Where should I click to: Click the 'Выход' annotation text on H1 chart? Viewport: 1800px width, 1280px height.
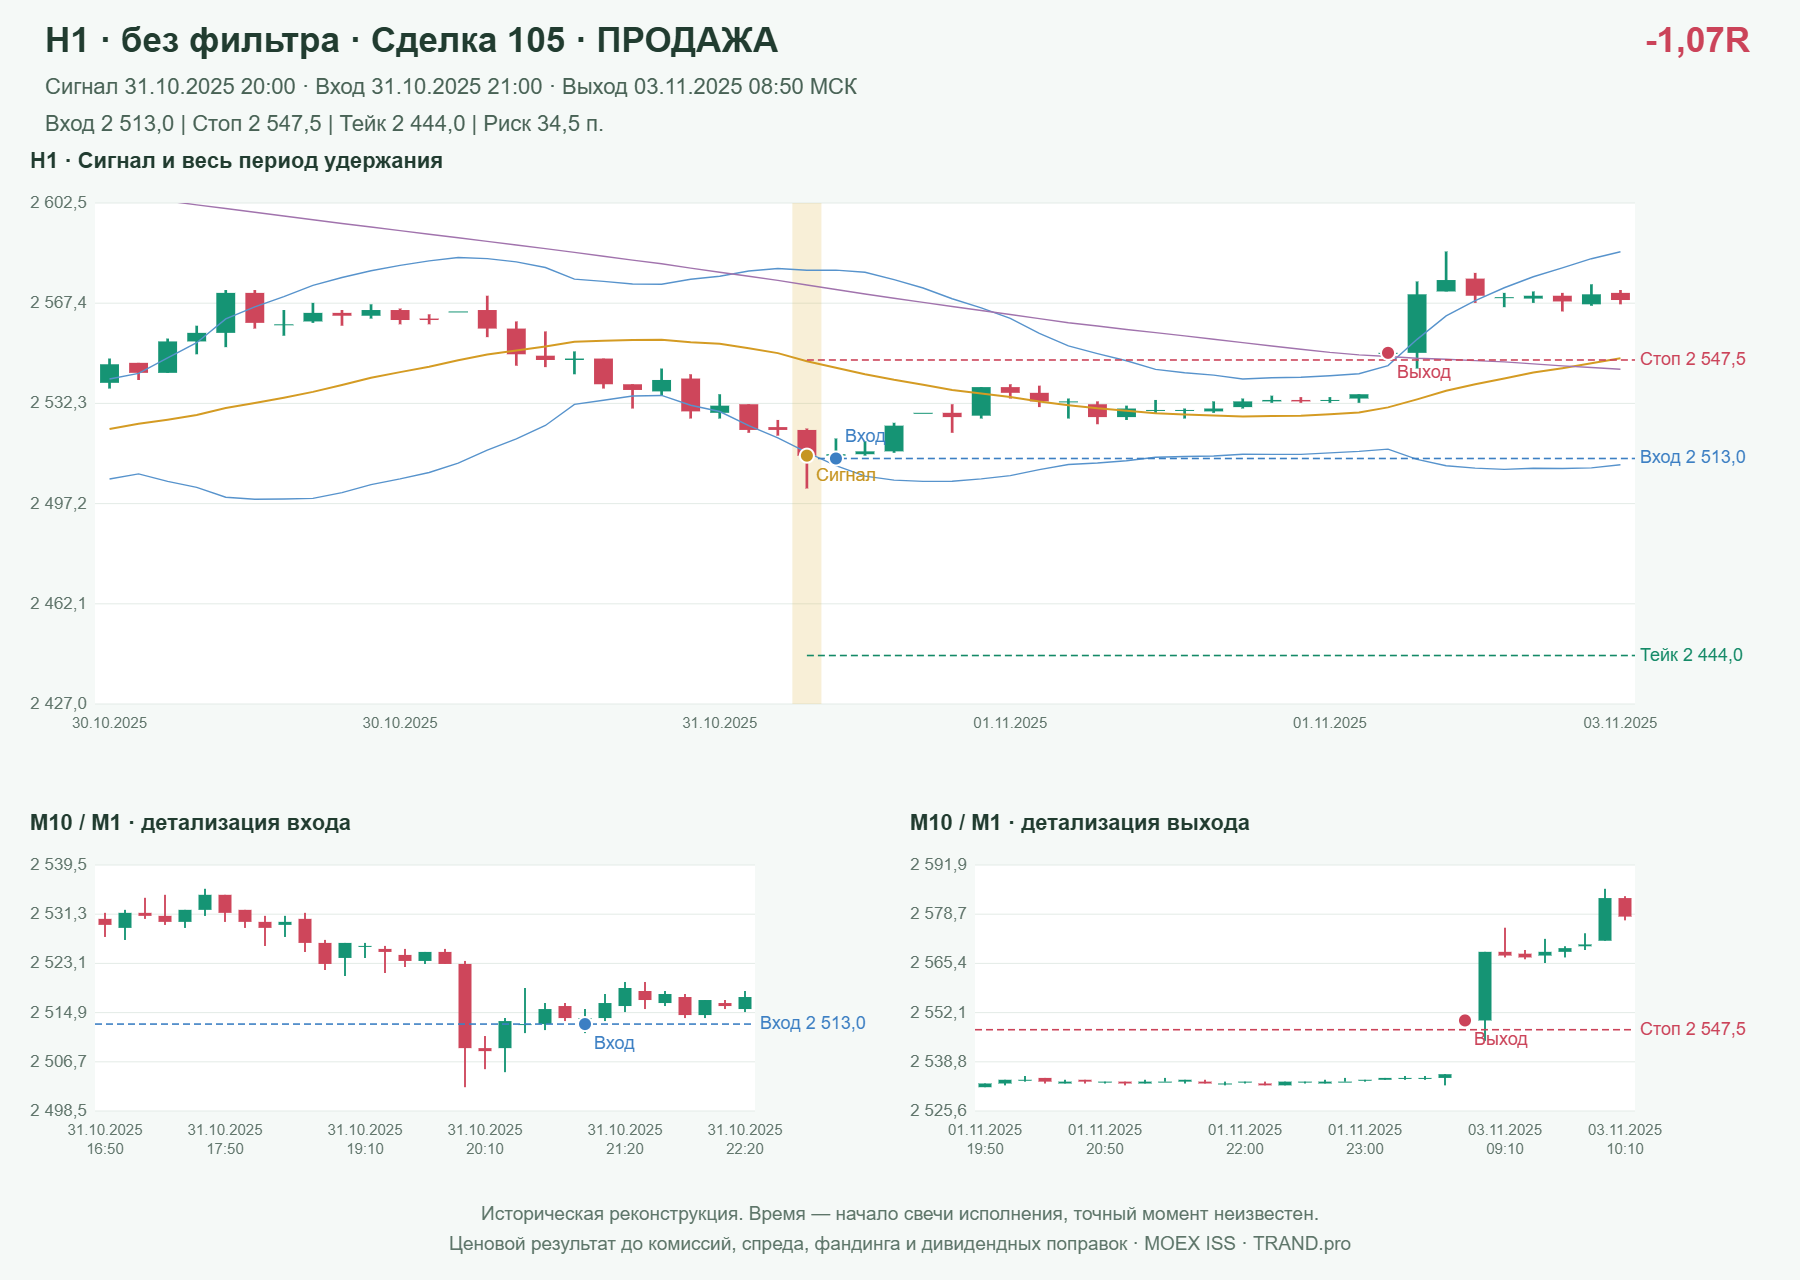tap(1424, 372)
